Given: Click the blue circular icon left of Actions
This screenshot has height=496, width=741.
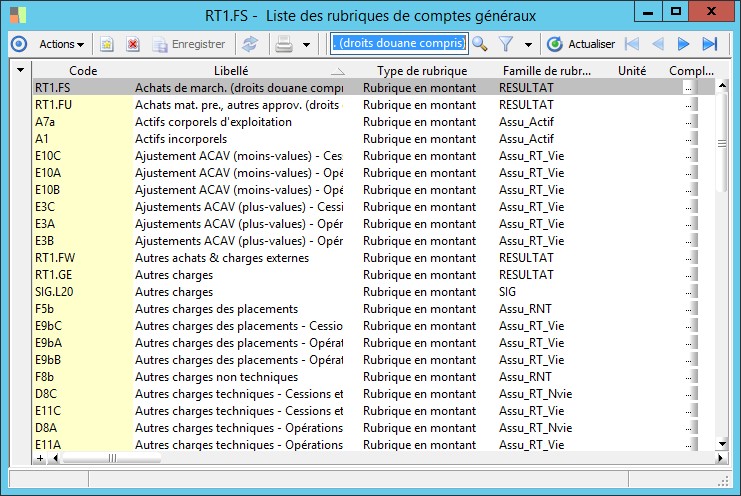Looking at the screenshot, I should click(x=18, y=44).
